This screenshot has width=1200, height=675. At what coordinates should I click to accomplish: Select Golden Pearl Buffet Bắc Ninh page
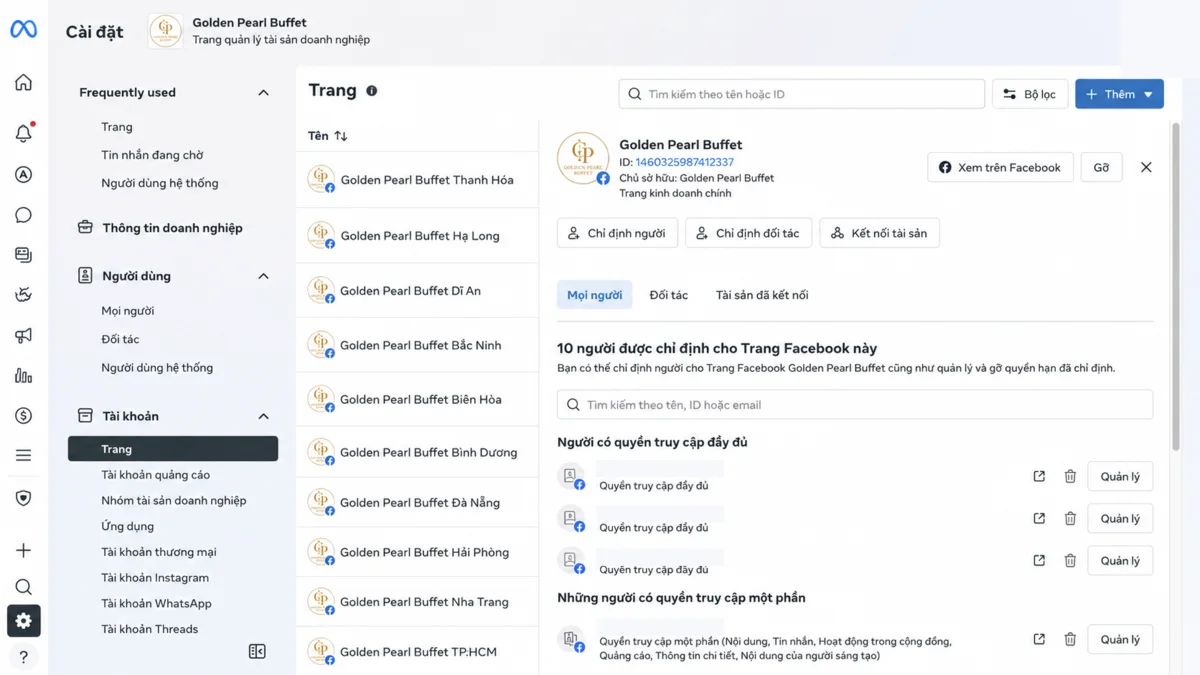point(417,345)
